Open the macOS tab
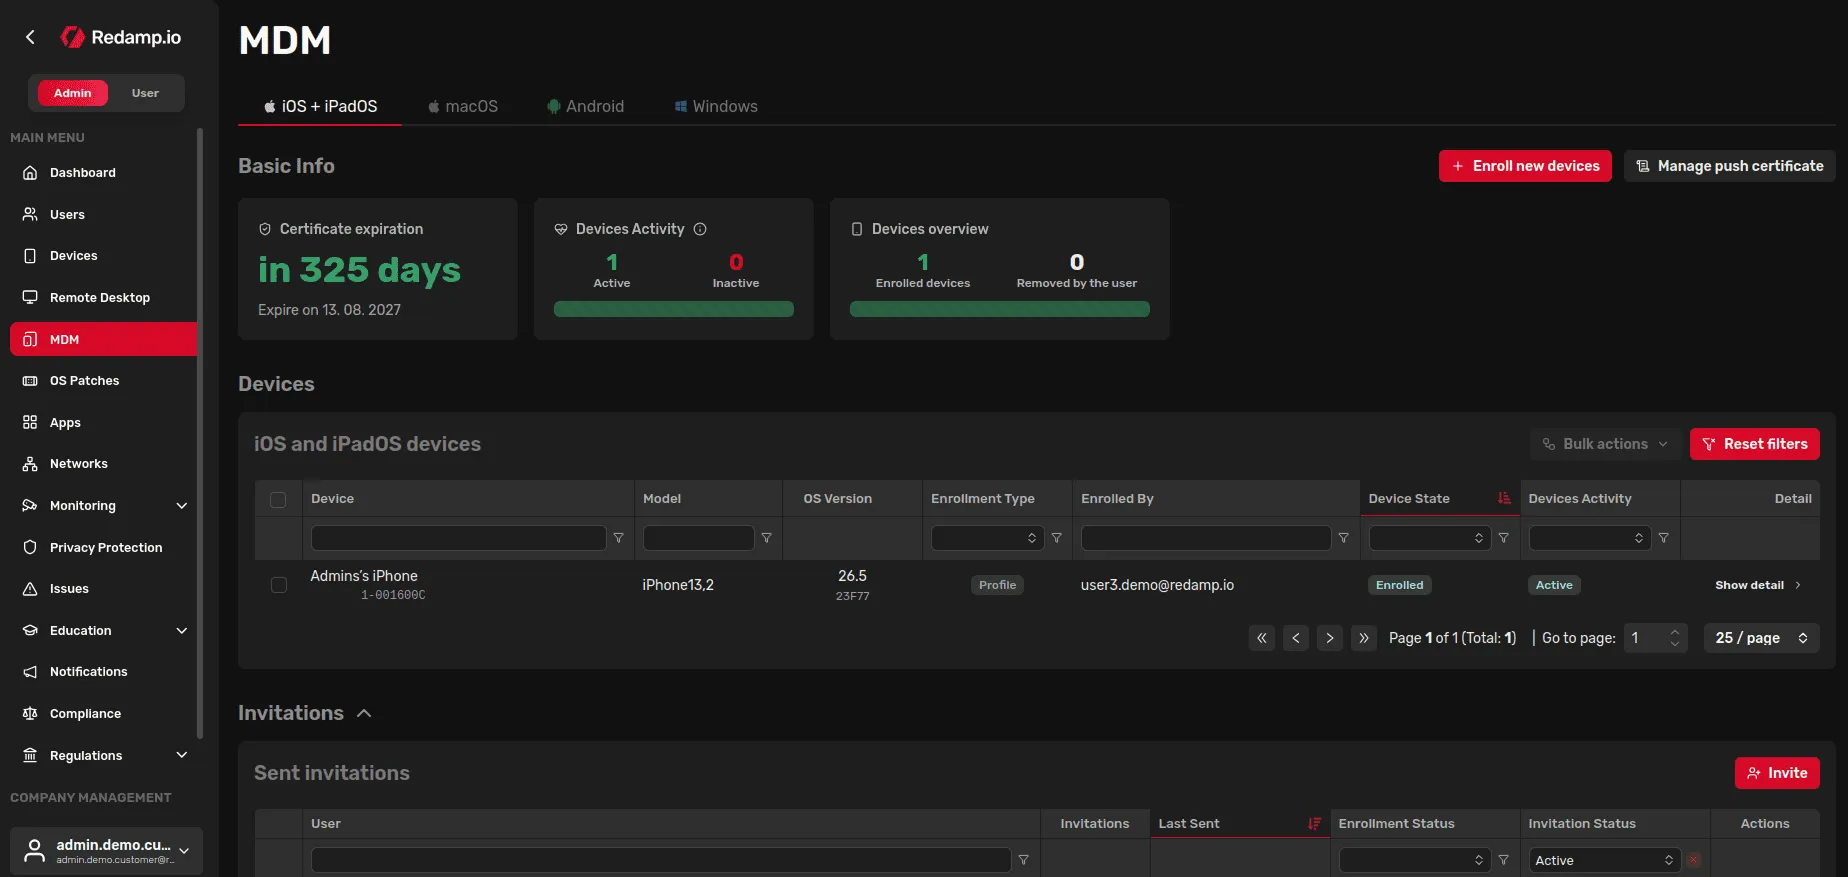This screenshot has width=1848, height=877. 463,106
